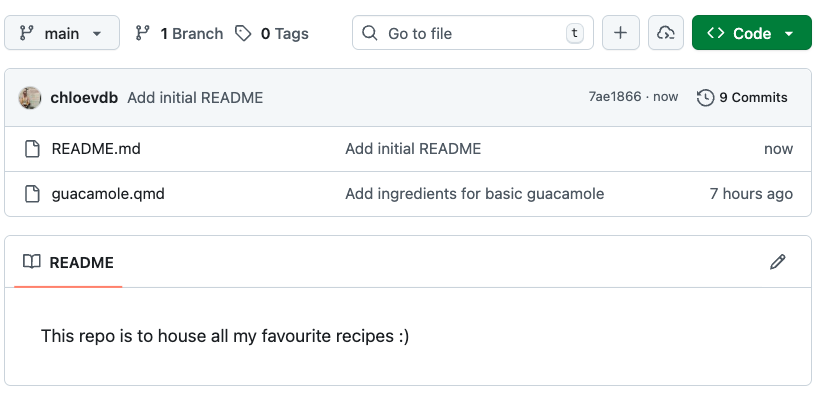Click the branch icon beside main
Image resolution: width=822 pixels, height=408 pixels.
pyautogui.click(x=26, y=33)
